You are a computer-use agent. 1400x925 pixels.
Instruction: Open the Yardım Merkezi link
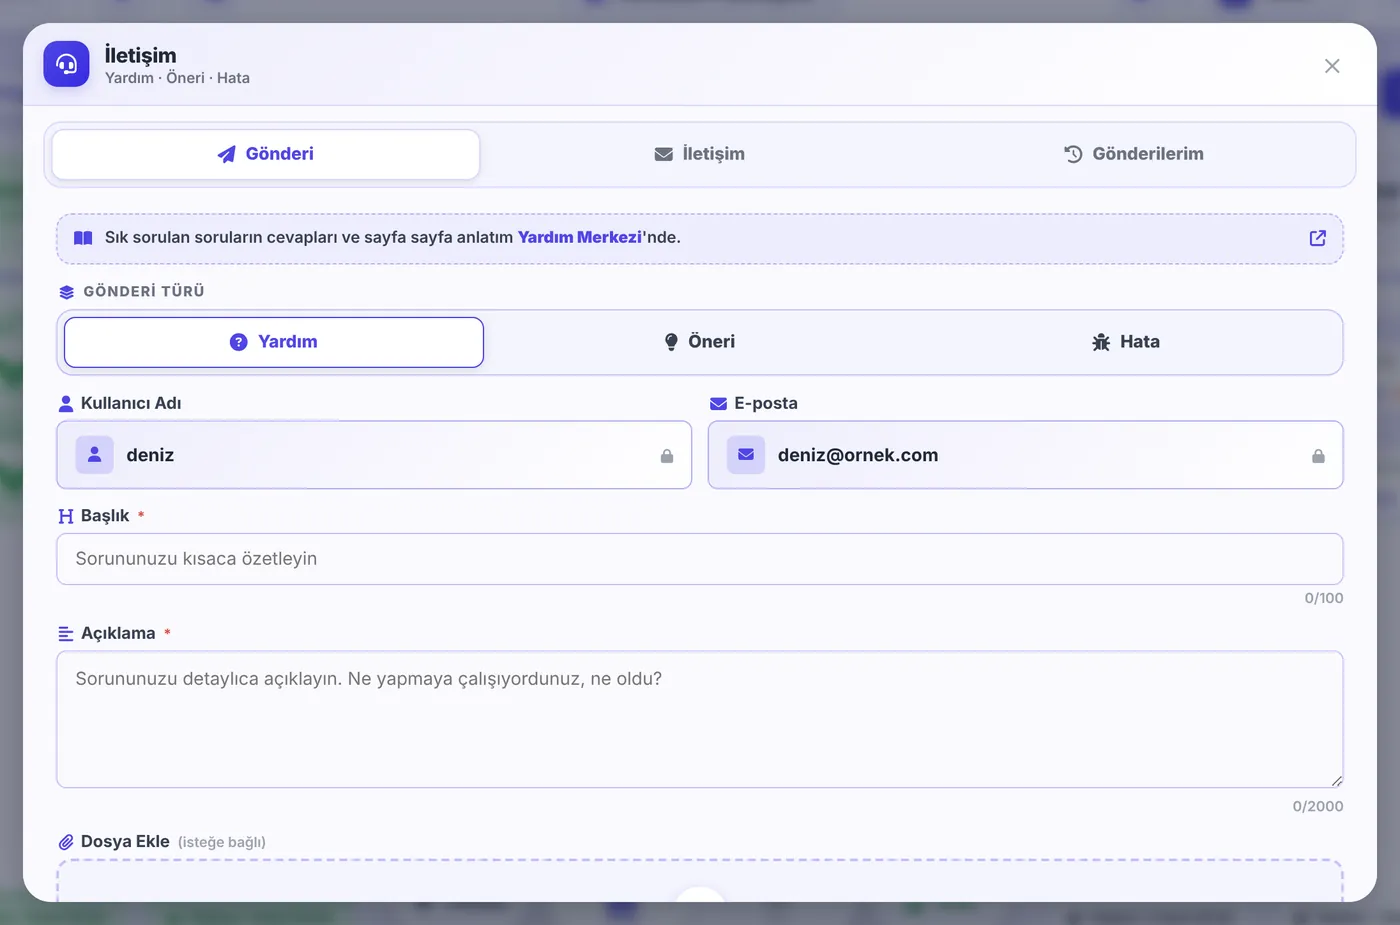pyautogui.click(x=580, y=237)
